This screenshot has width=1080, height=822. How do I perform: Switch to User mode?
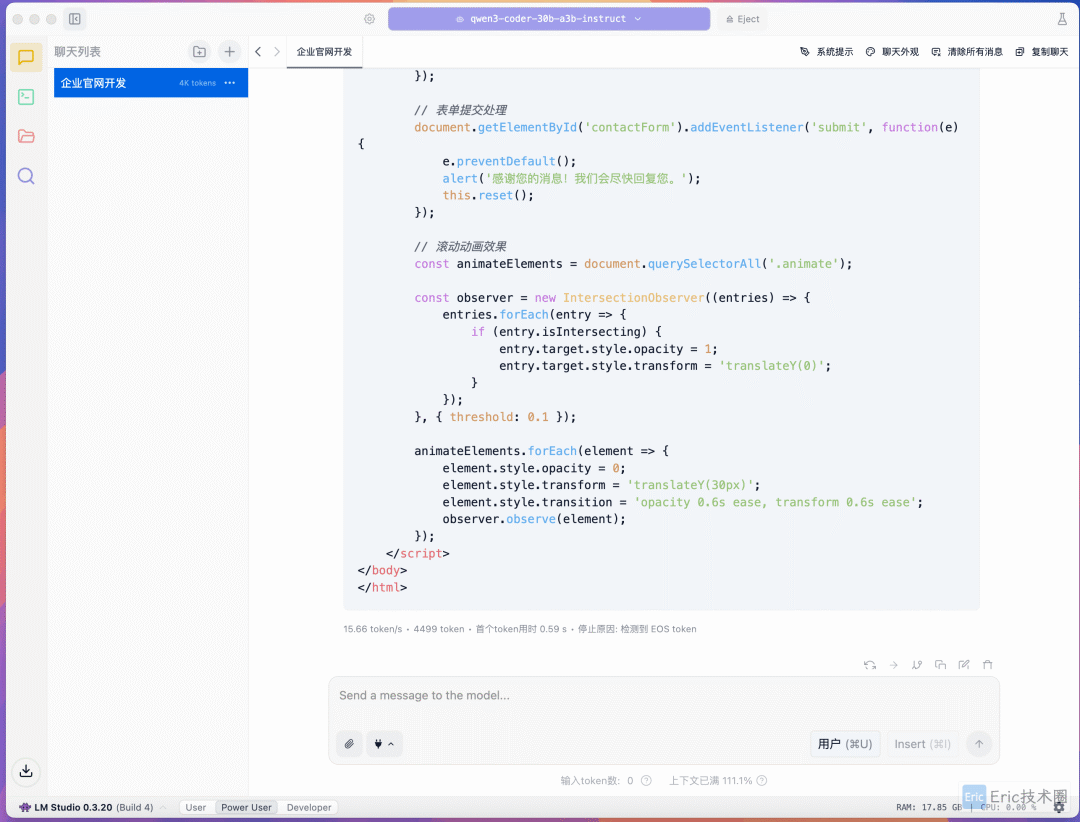196,808
